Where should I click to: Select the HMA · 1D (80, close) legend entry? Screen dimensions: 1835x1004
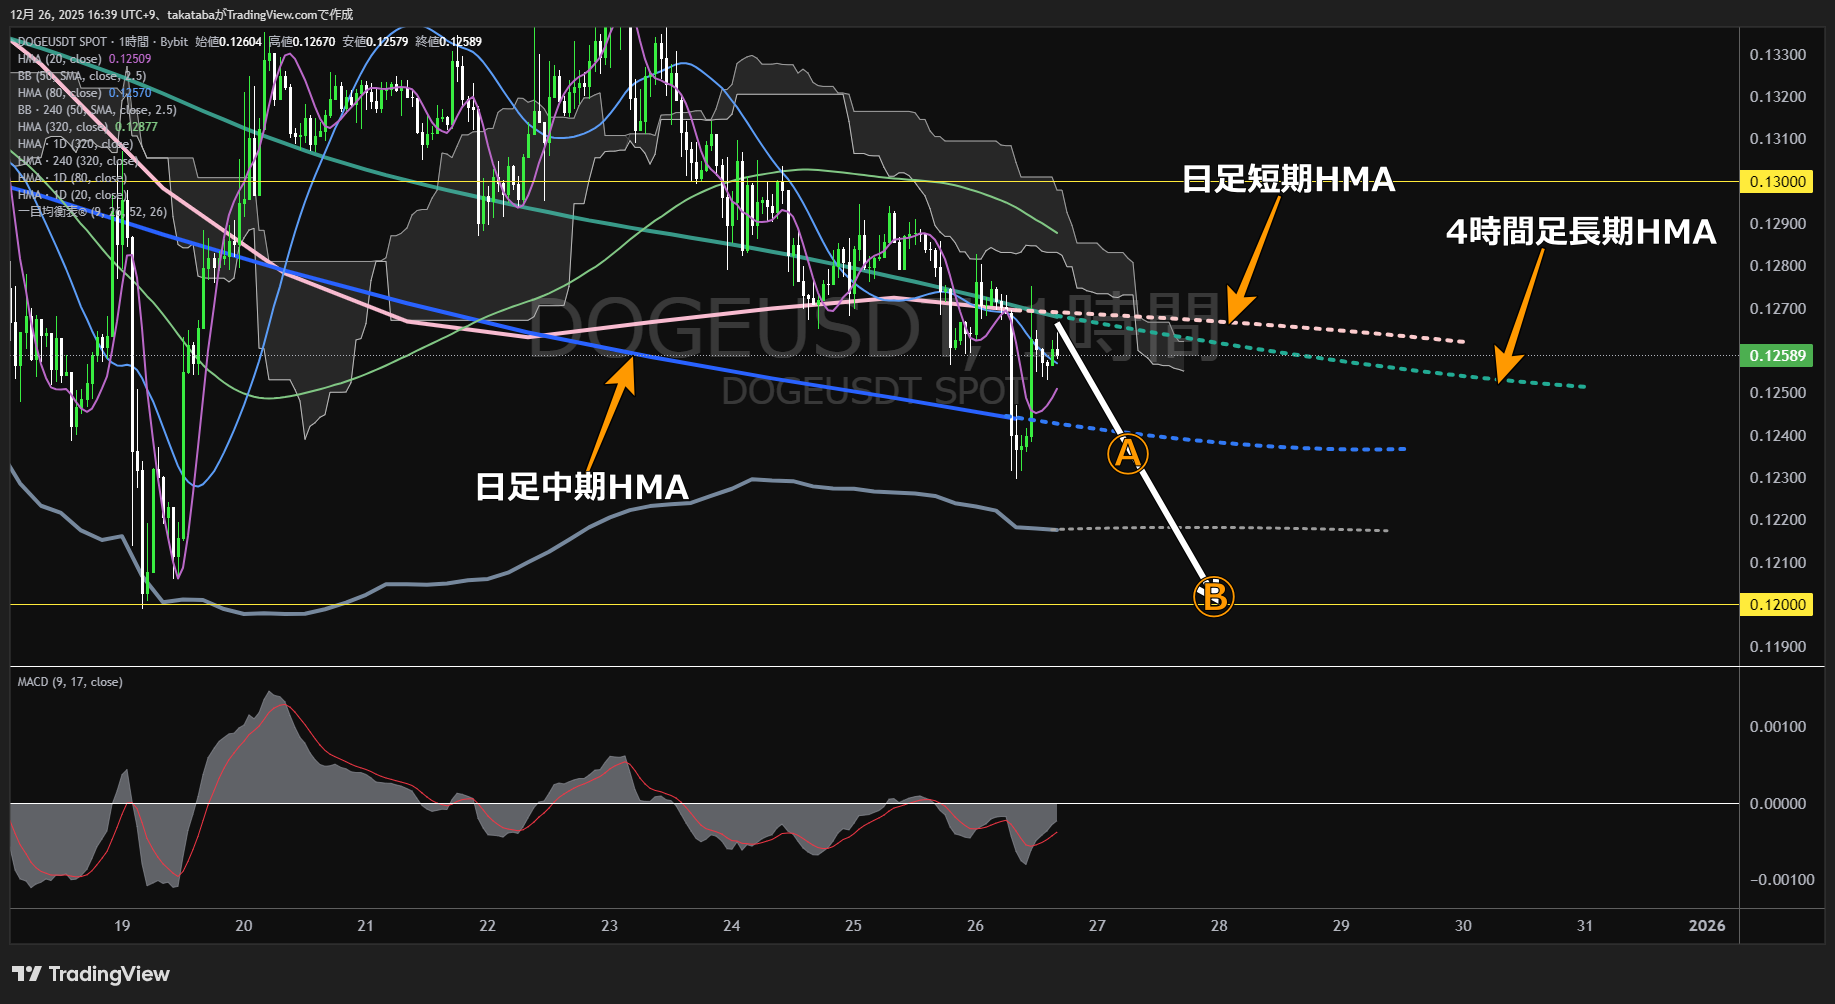(72, 178)
